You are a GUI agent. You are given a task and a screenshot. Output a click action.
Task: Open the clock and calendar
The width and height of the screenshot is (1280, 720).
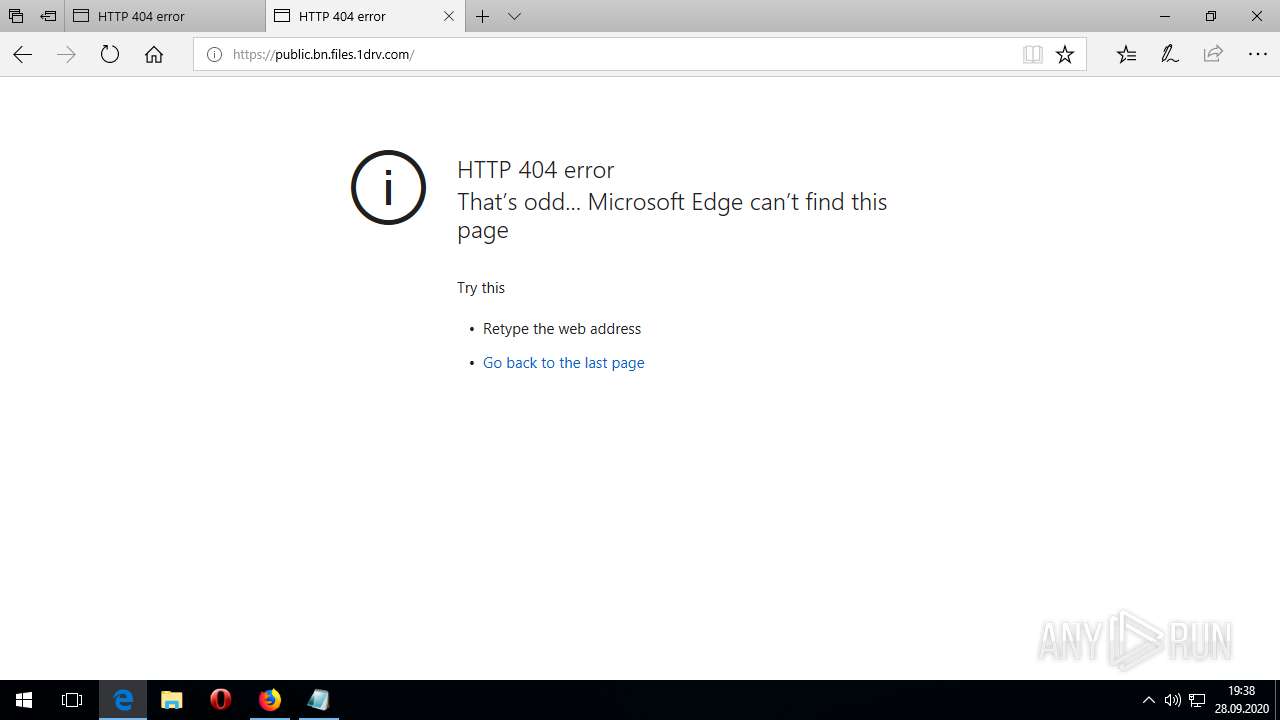click(1241, 700)
